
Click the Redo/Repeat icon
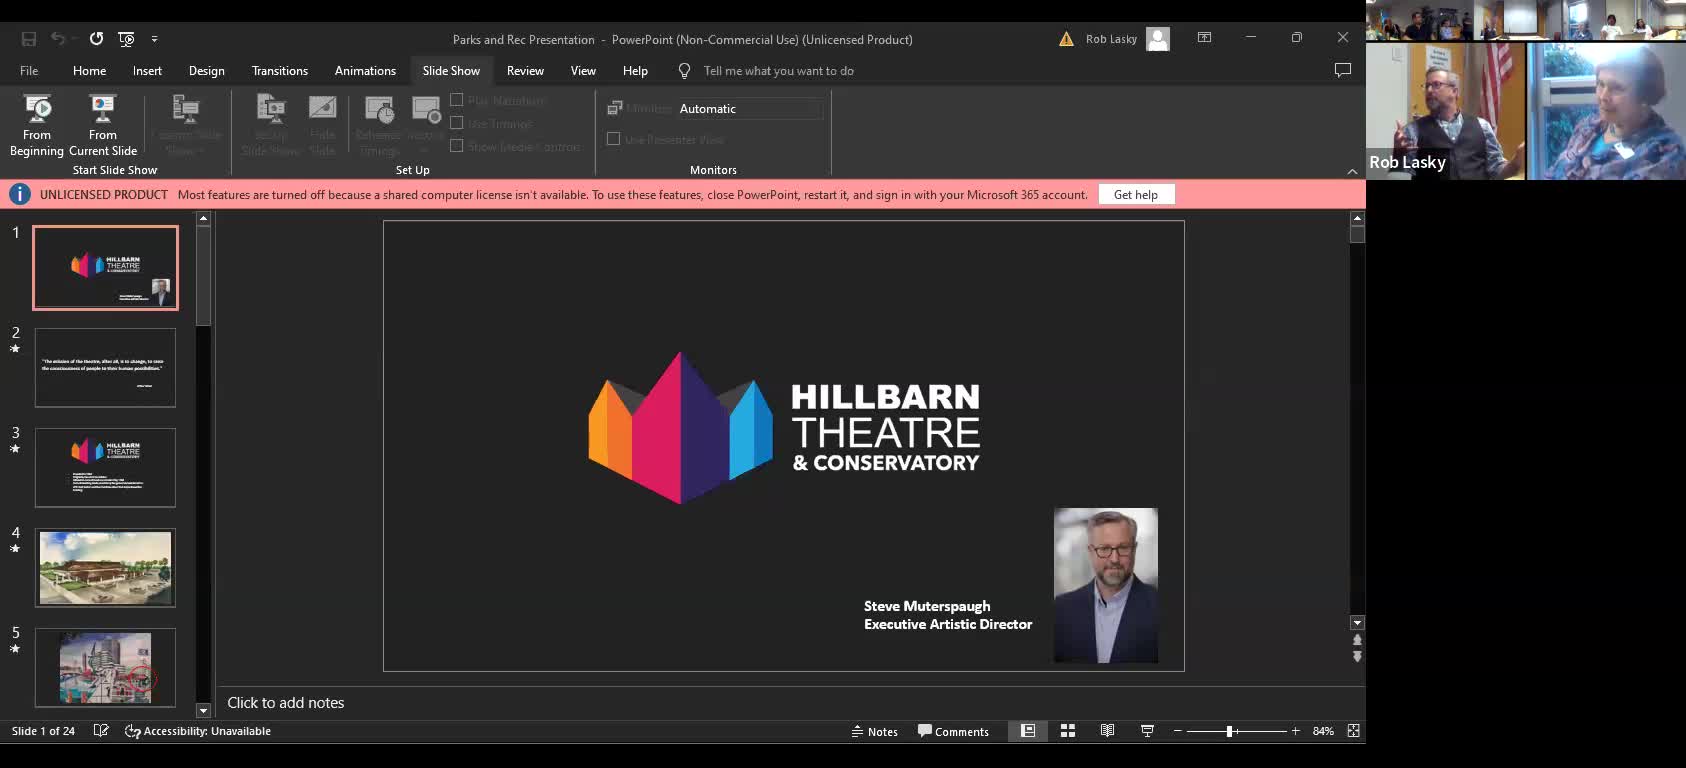[96, 39]
